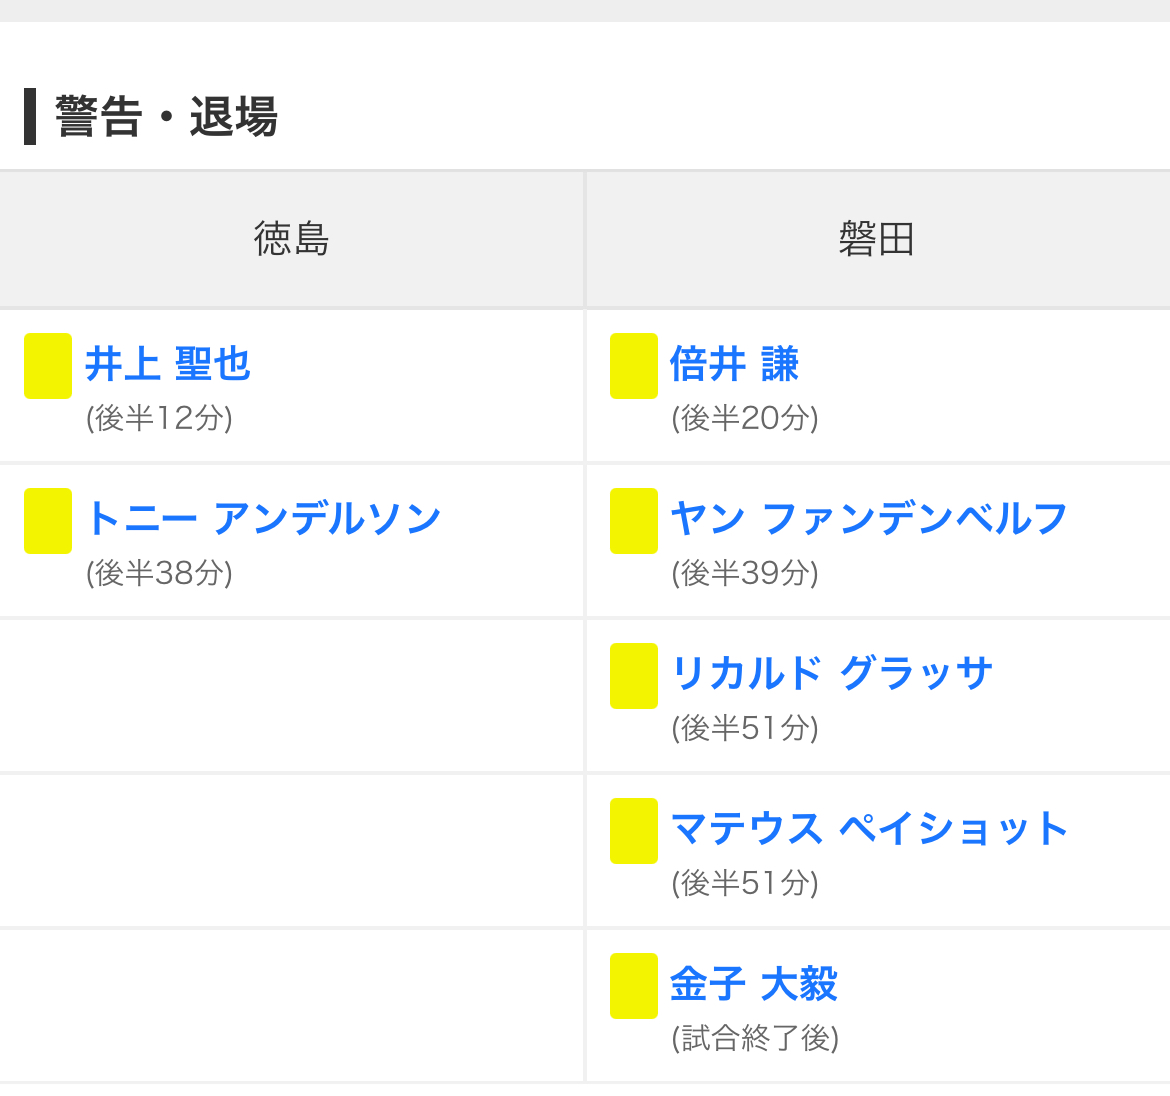Click the 徳島 team column header
Image resolution: width=1170 pixels, height=1096 pixels.
coord(291,240)
